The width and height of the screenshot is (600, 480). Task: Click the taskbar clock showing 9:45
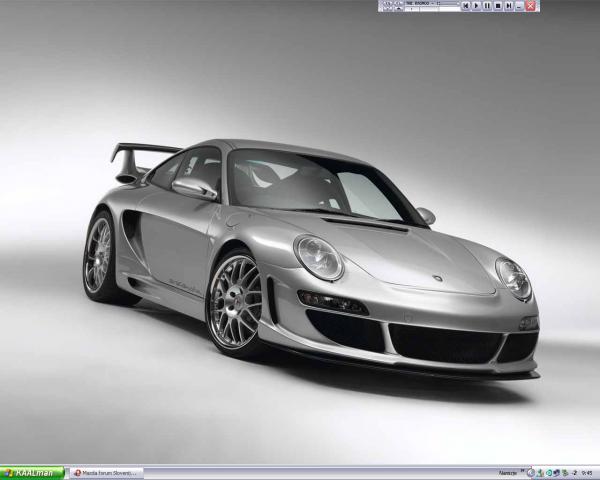point(587,473)
